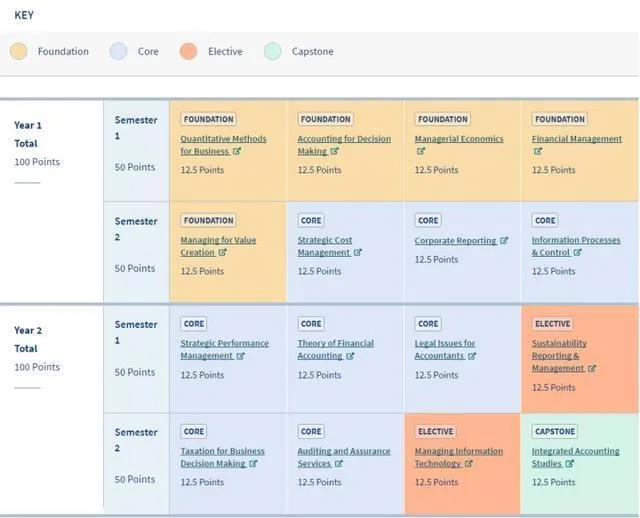Screen dimensions: 640x518
Task: Click external link icon under Financial Management
Action: [538, 152]
